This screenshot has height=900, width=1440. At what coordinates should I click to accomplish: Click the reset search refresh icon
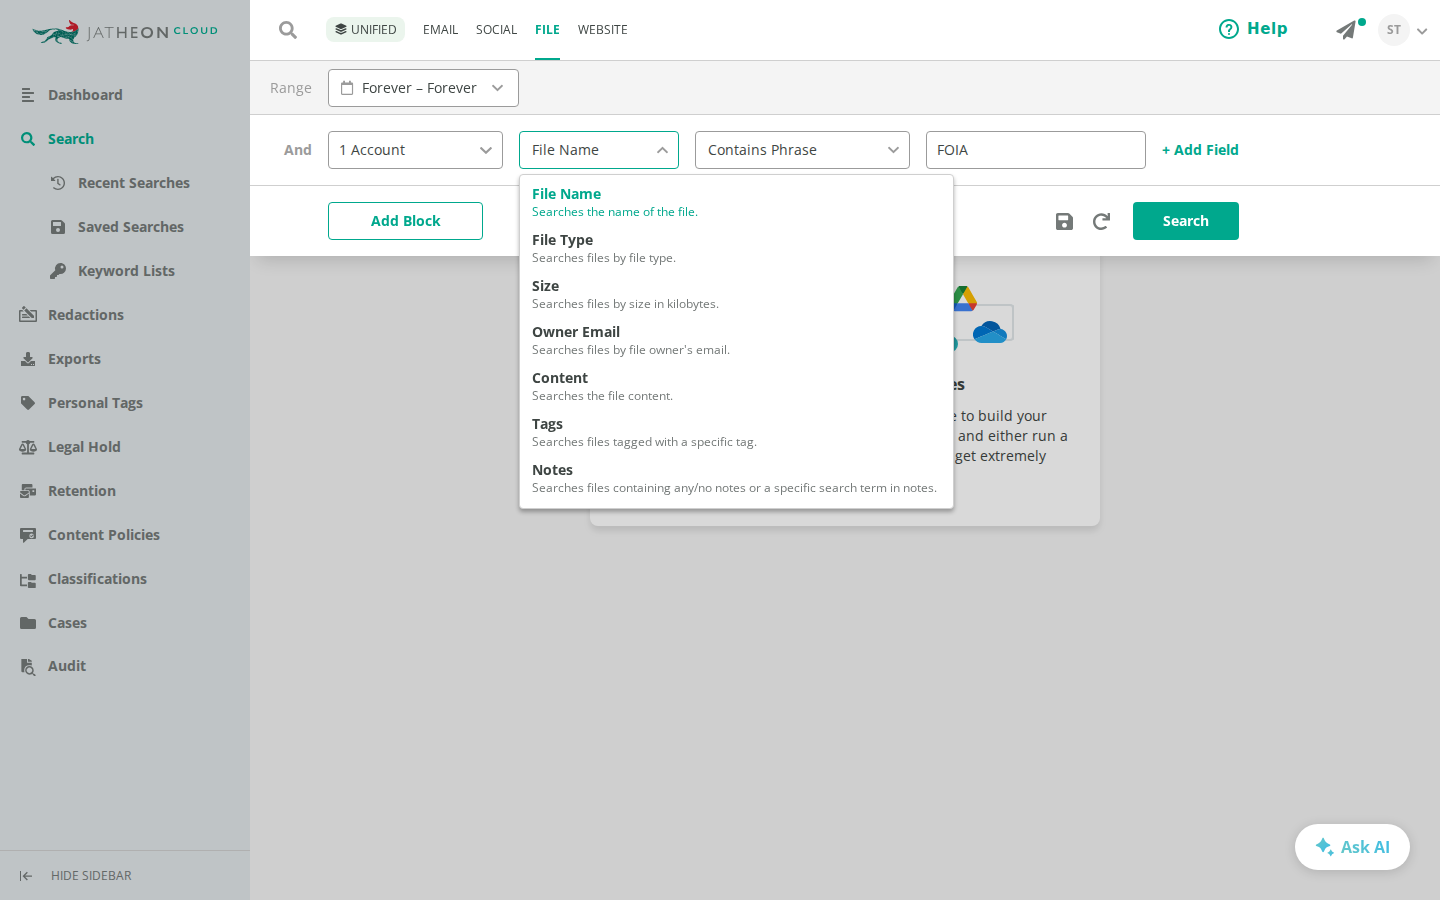click(x=1101, y=221)
